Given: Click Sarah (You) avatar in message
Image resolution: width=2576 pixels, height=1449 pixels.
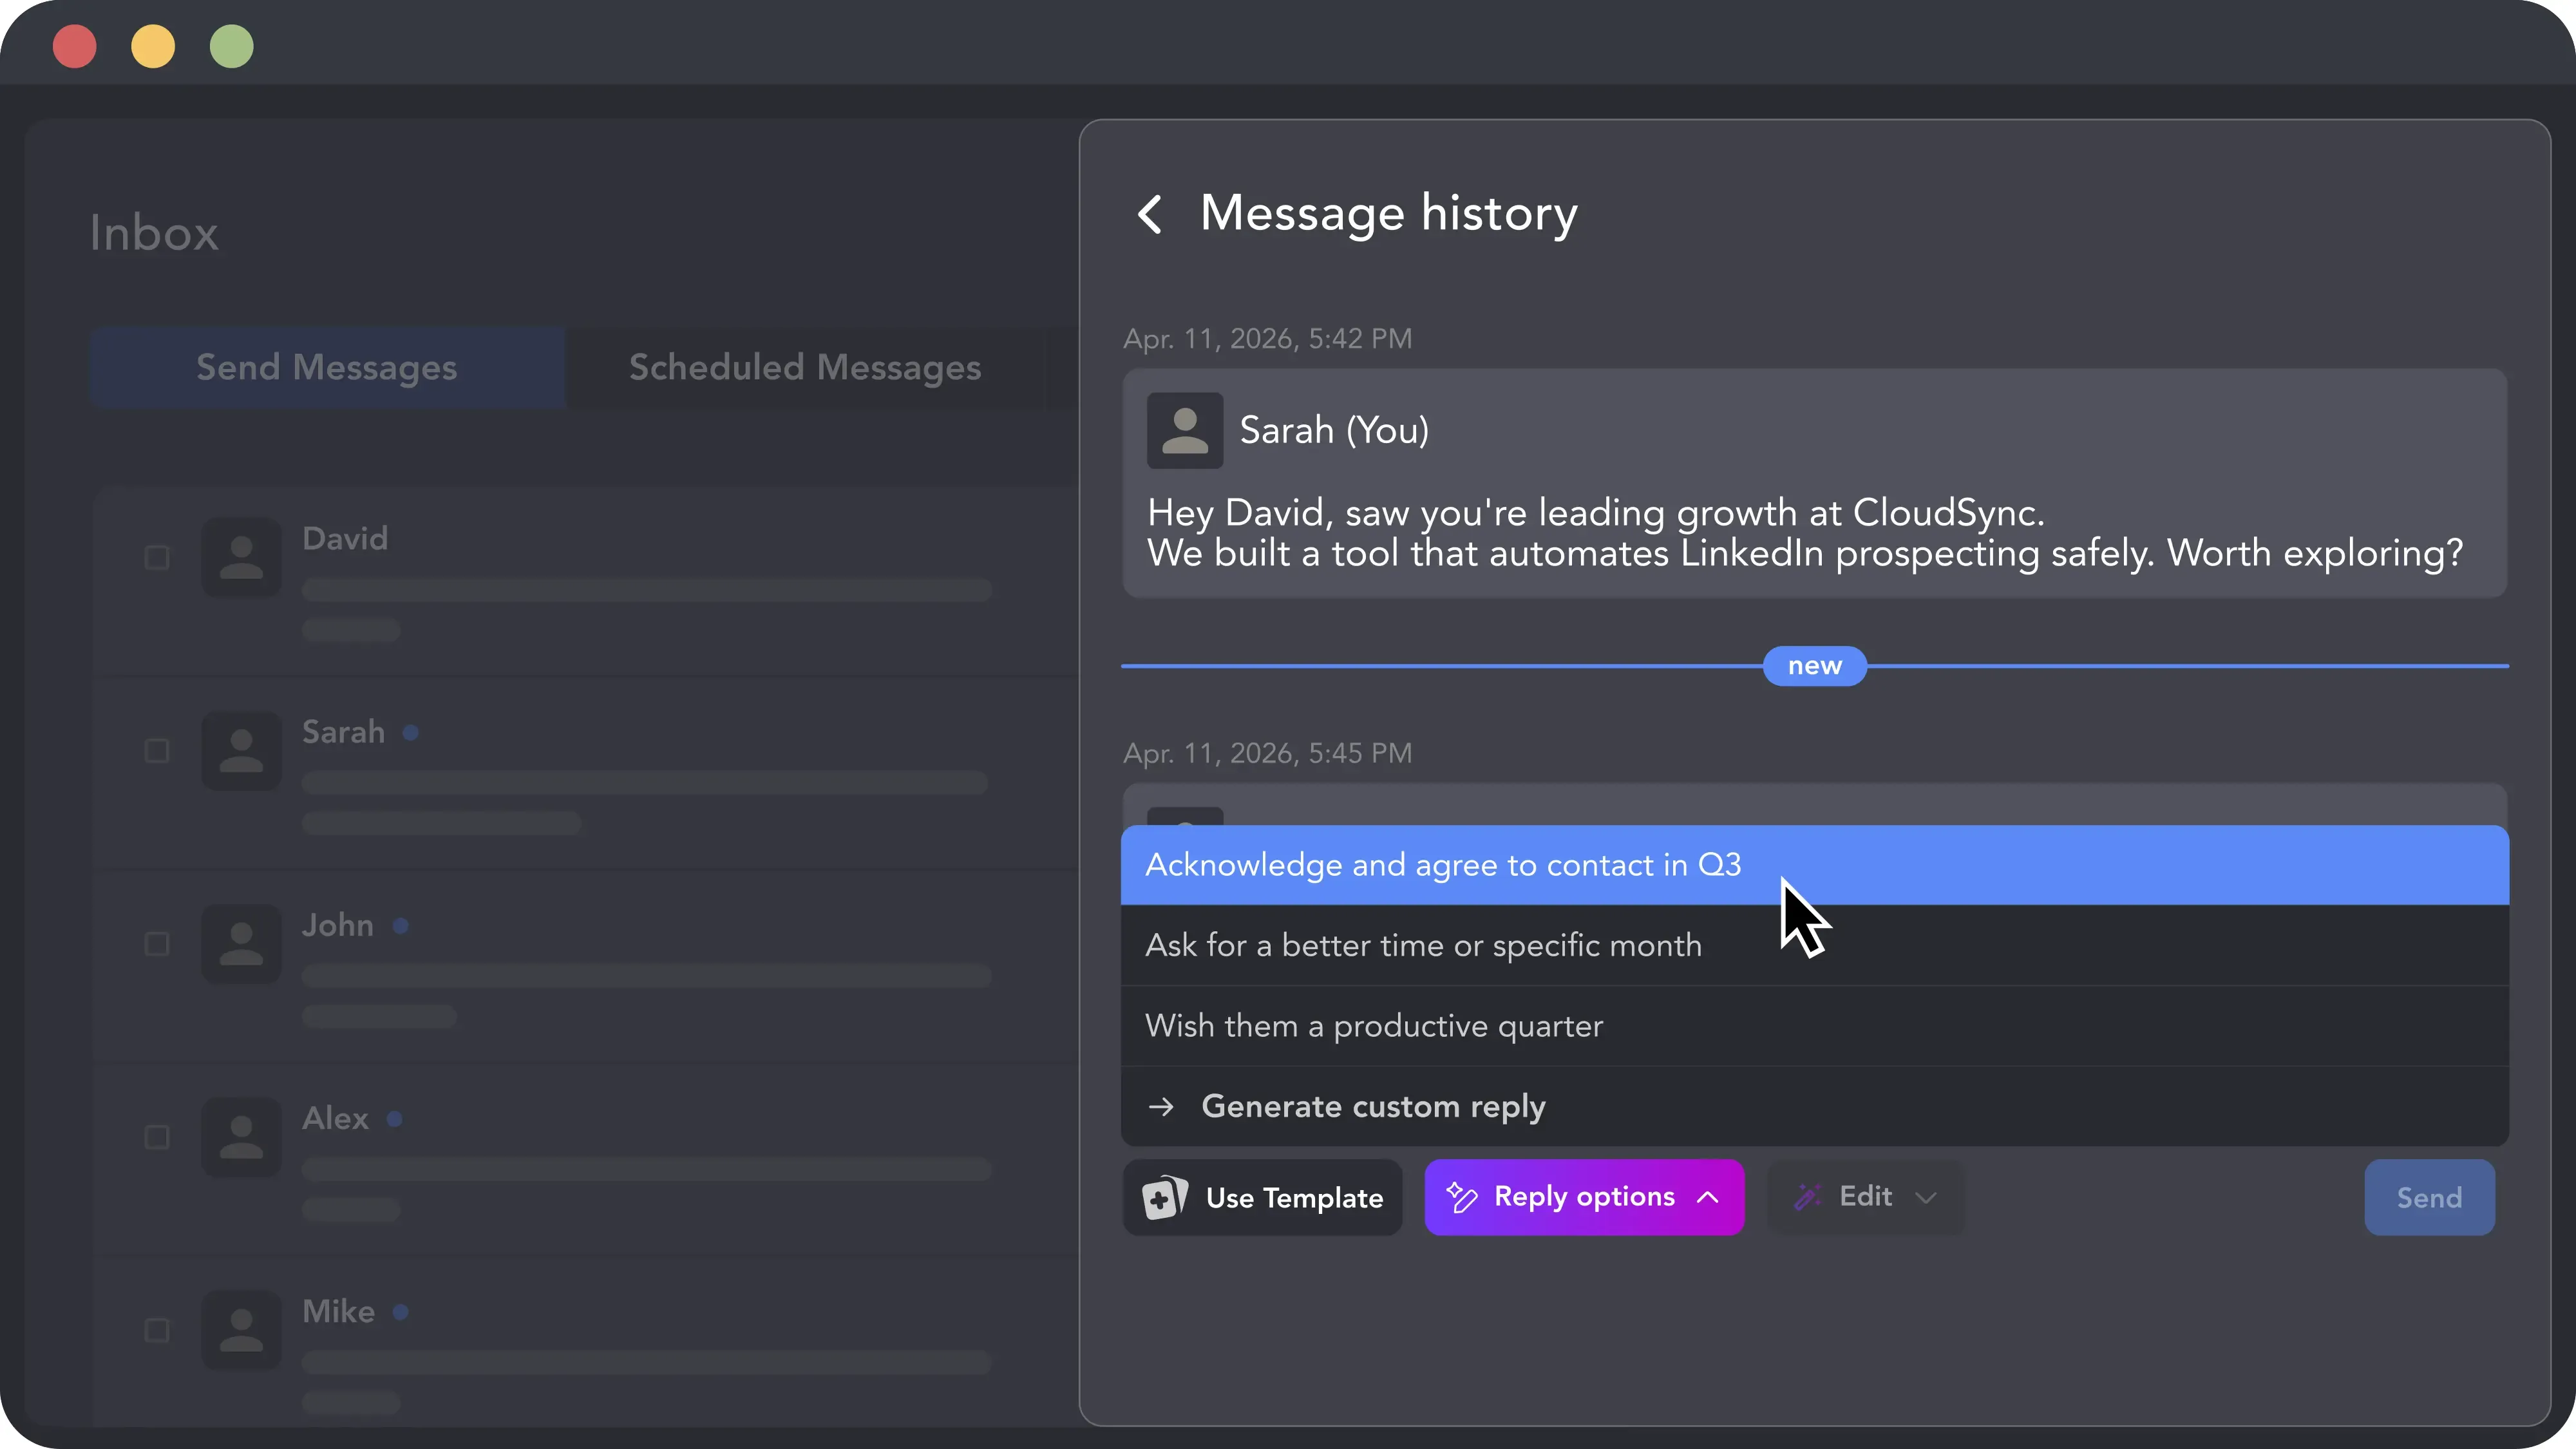Looking at the screenshot, I should point(1185,430).
